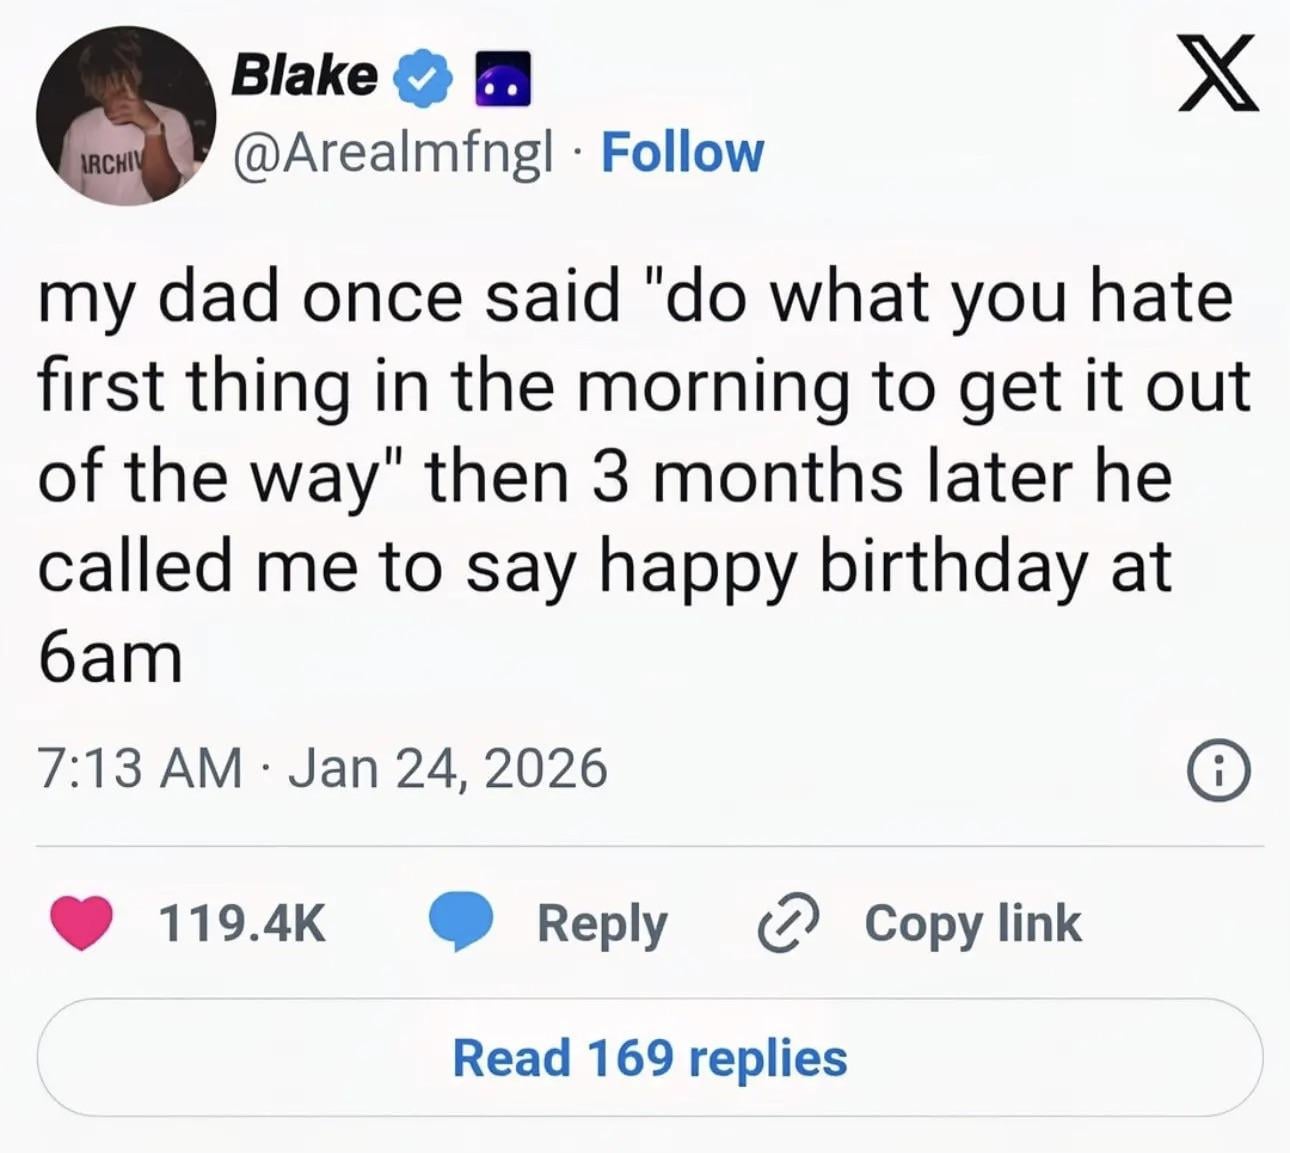Click the Copy link text
1290x1153 pixels.
(x=972, y=922)
